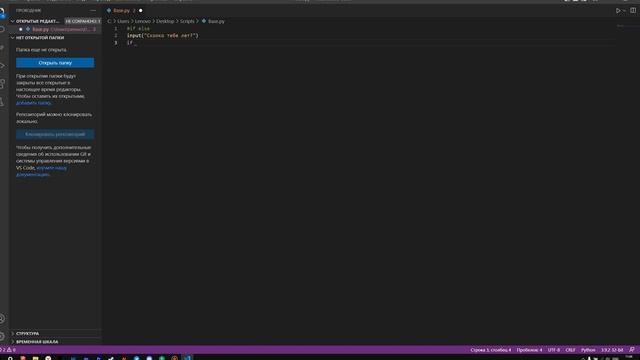Change indentation via Spaces: 4 status entry
Image resolution: width=640 pixels, height=360 pixels.
tap(529, 350)
